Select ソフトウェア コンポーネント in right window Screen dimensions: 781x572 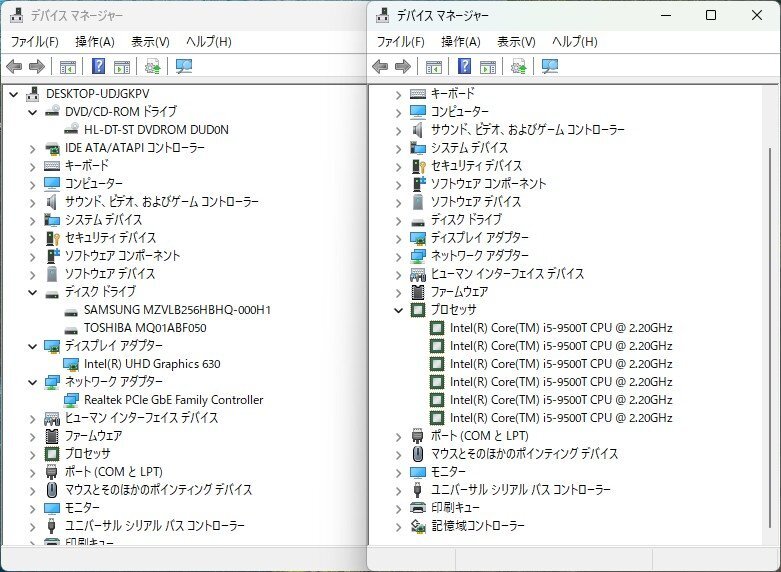[x=488, y=184]
